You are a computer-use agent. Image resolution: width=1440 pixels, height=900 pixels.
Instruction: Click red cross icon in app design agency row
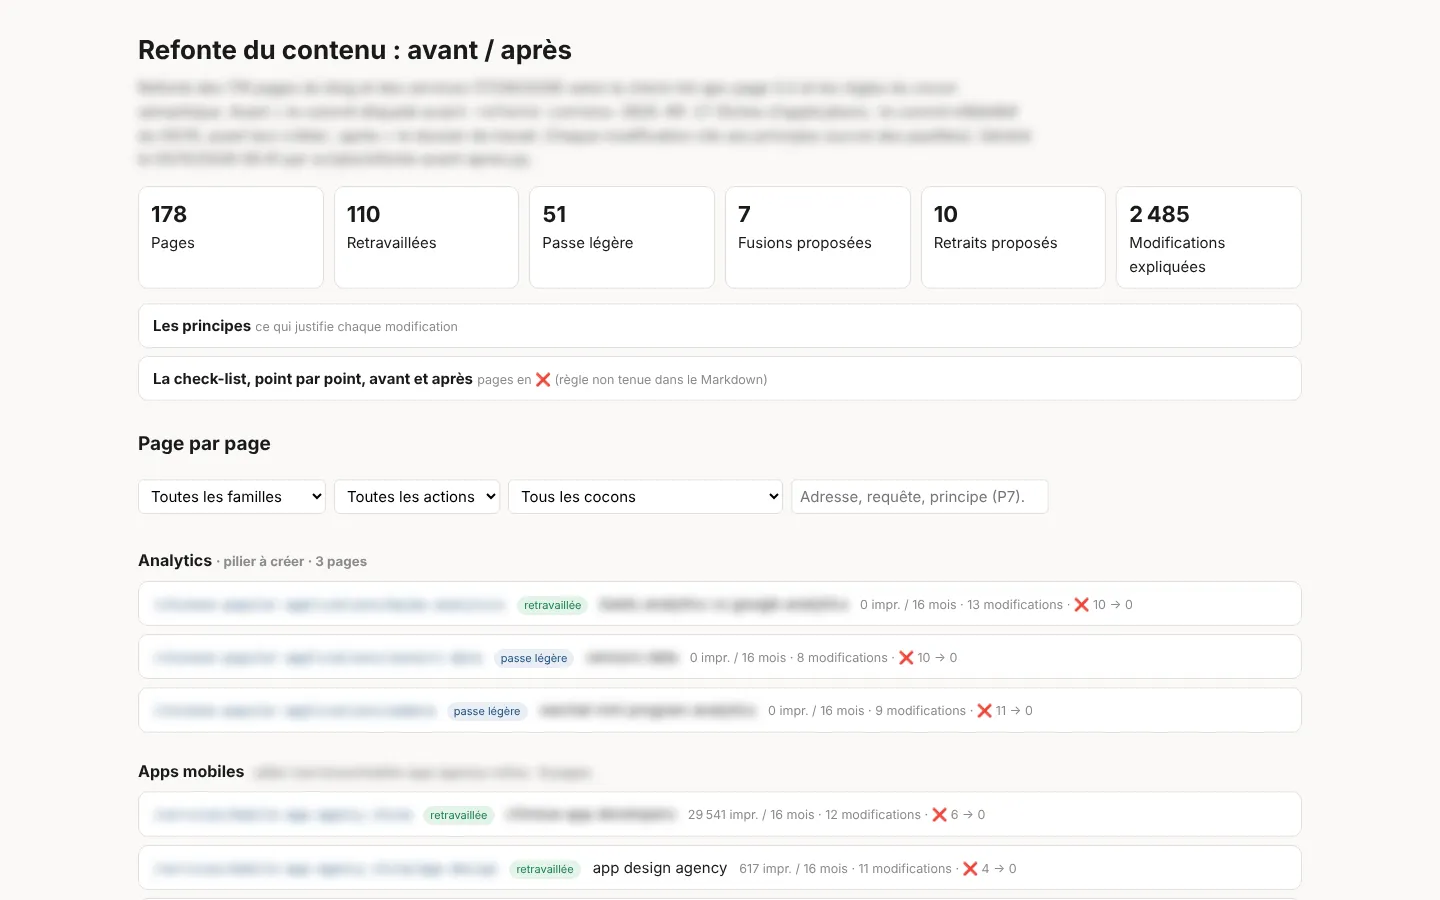pos(970,869)
